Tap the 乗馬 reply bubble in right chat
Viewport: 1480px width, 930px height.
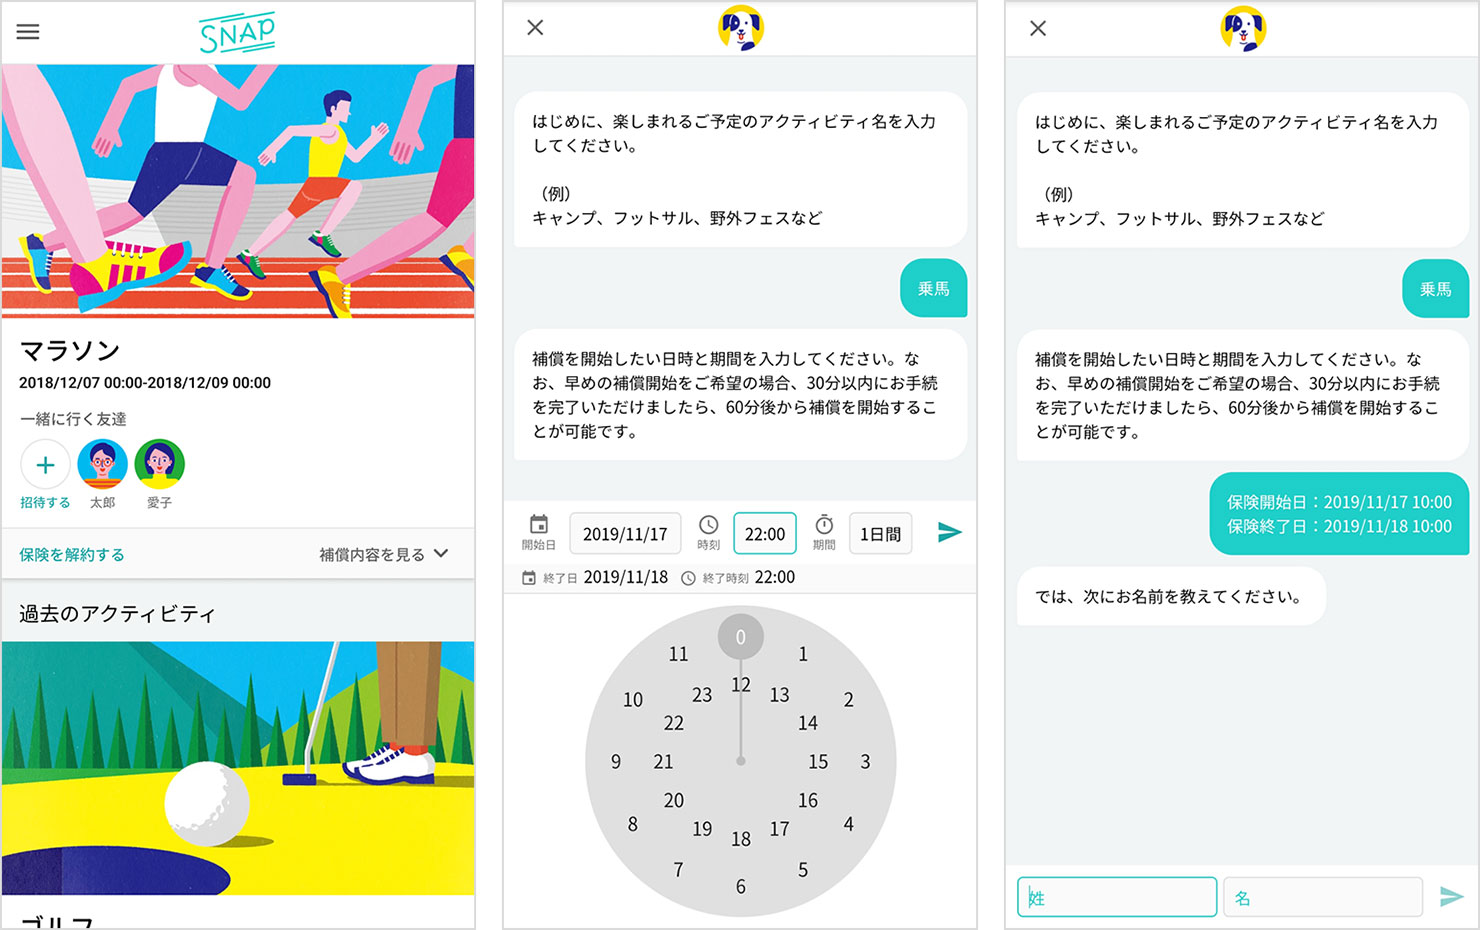click(1435, 288)
